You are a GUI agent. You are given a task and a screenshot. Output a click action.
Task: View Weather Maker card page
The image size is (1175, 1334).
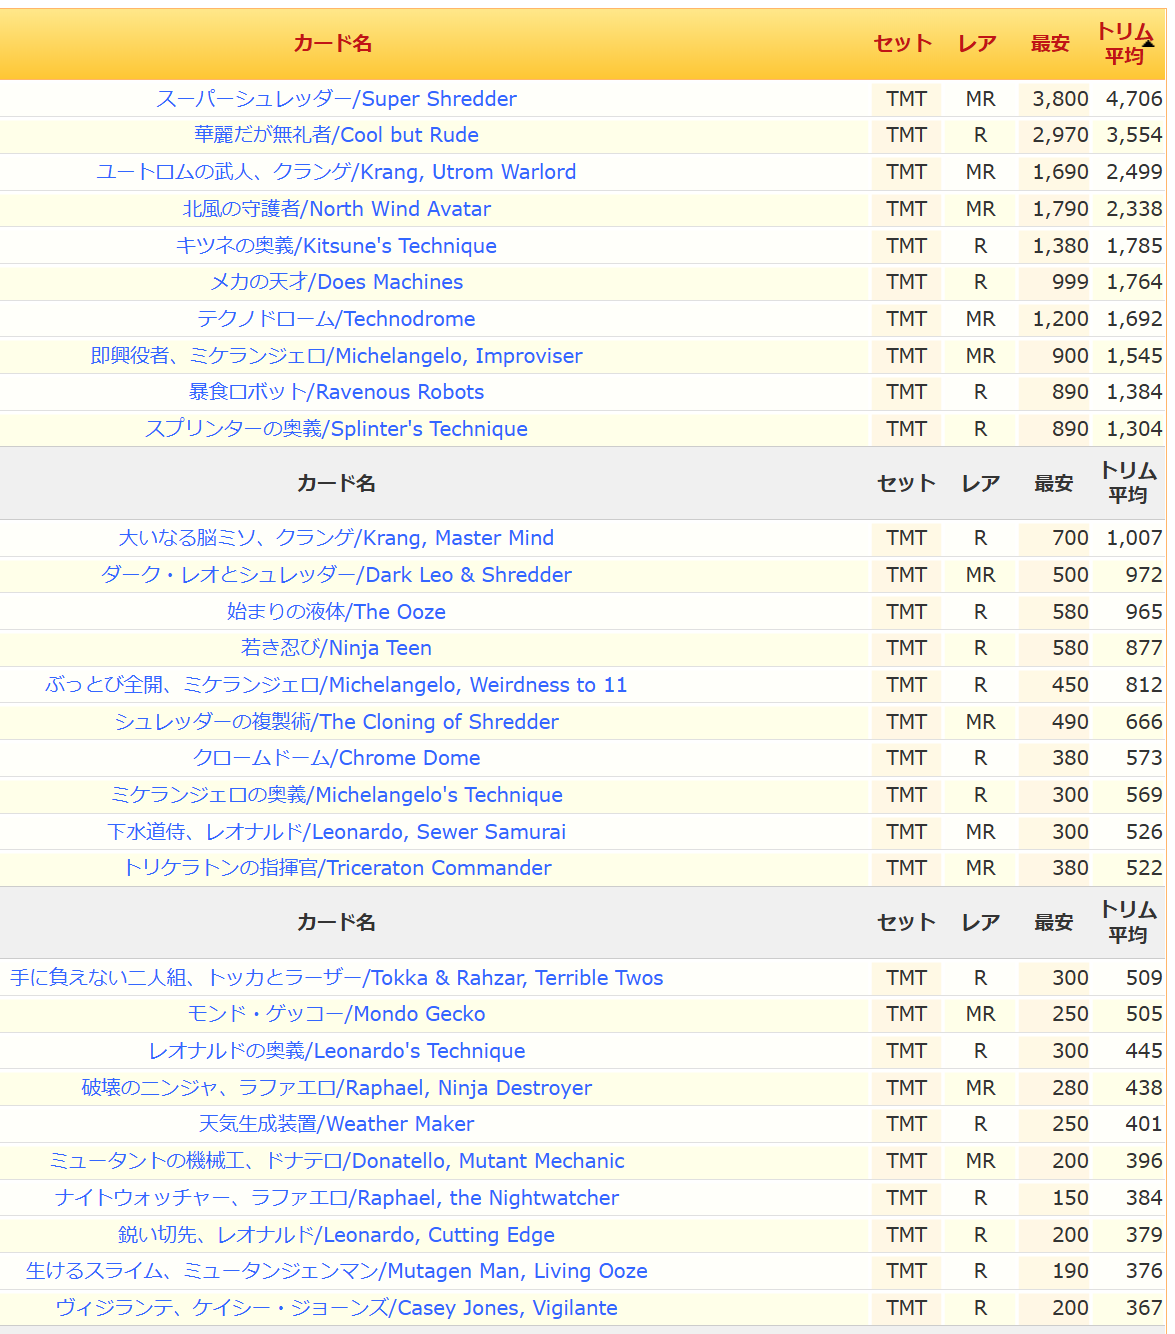coord(336,1124)
